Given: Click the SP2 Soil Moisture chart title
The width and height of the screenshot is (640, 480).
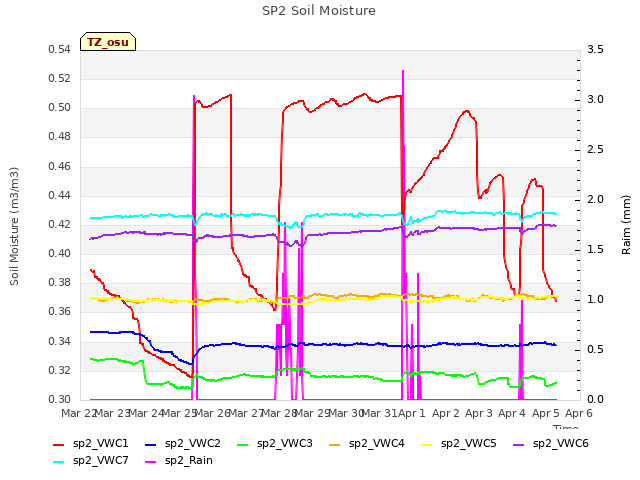Looking at the screenshot, I should [x=319, y=11].
